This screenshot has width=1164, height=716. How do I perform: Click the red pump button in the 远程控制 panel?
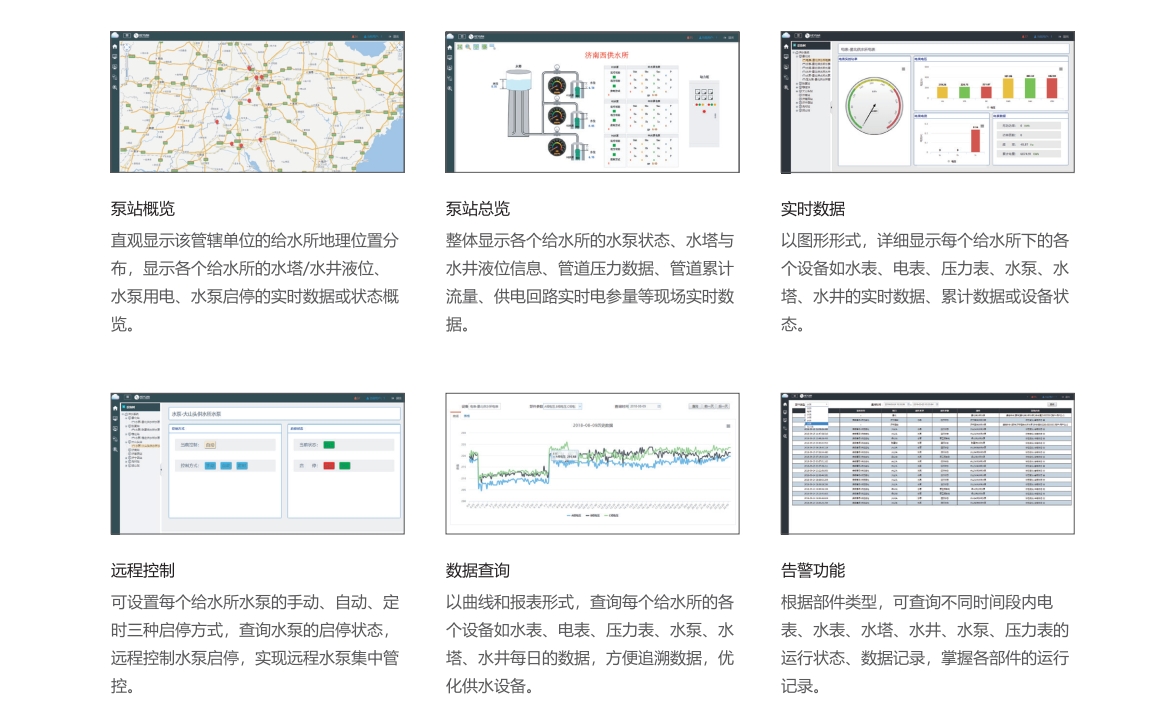[x=329, y=466]
